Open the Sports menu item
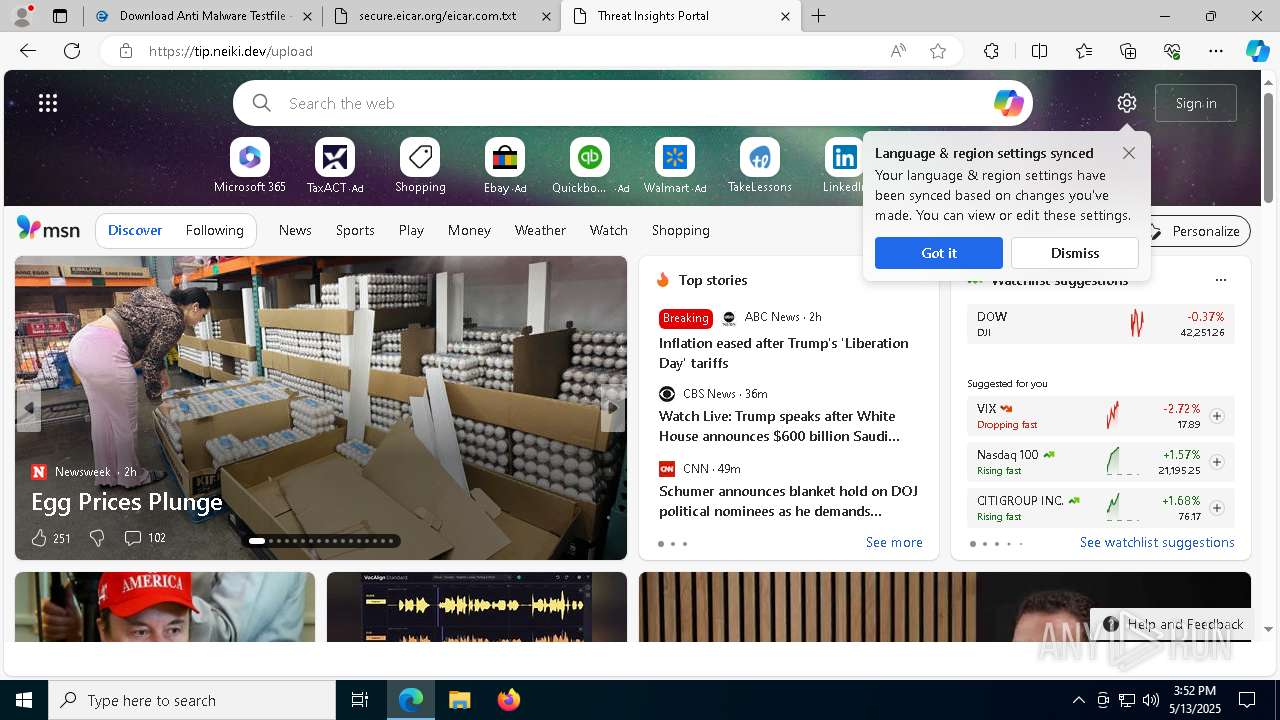1280x720 pixels. [355, 230]
